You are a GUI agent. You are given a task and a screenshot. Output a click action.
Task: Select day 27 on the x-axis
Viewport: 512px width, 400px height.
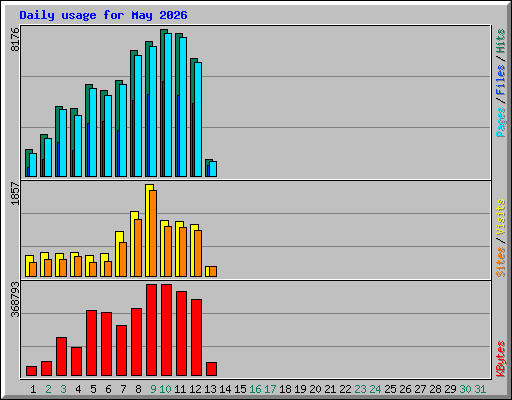point(420,389)
